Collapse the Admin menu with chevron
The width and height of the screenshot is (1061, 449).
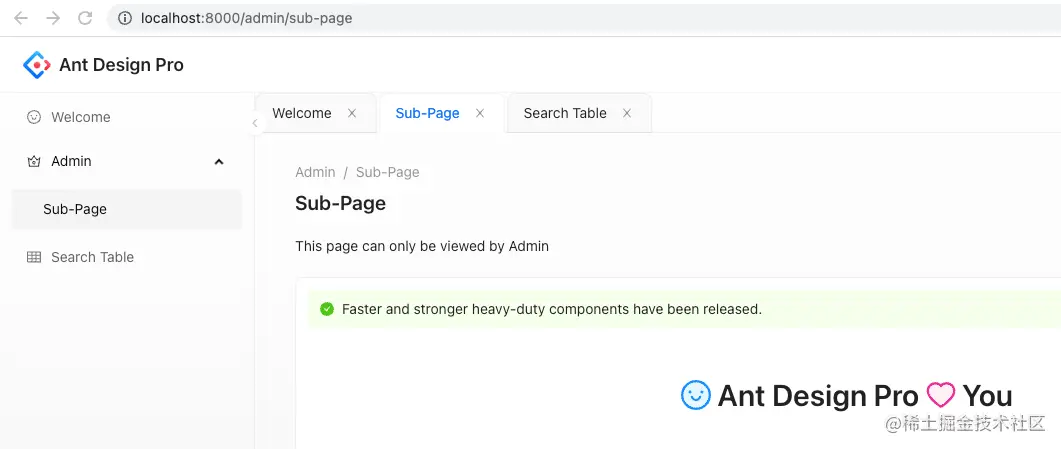pyautogui.click(x=219, y=162)
